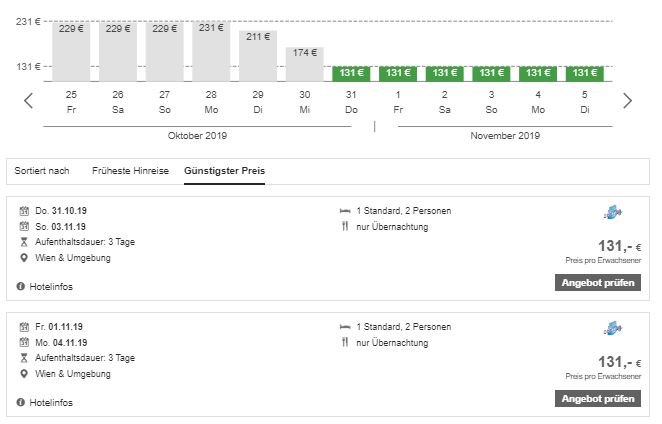The width and height of the screenshot is (662, 424).
Task: Select the 231 € price bar for Monday 28
Action: (211, 51)
